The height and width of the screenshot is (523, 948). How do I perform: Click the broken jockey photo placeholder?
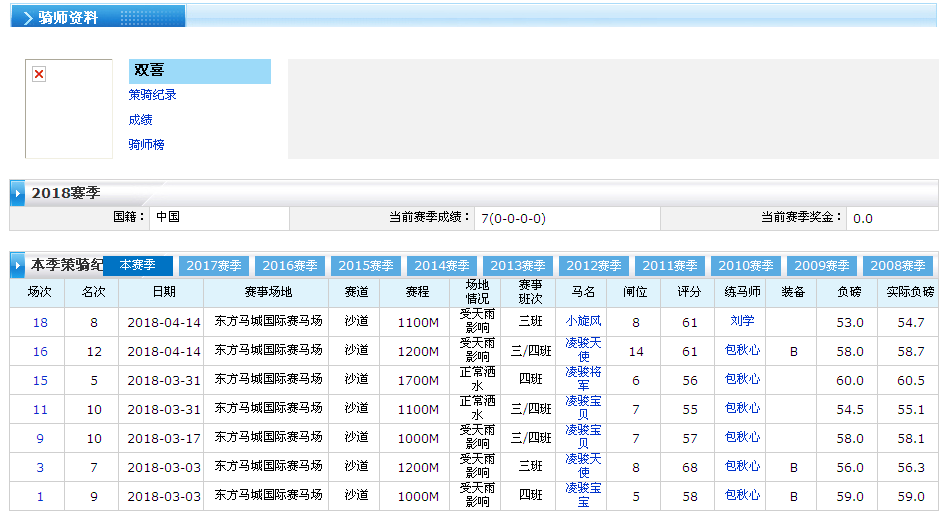[x=39, y=75]
